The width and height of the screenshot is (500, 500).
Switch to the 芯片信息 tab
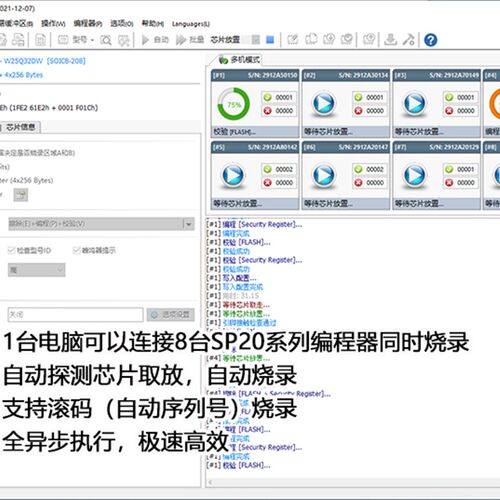click(x=21, y=127)
